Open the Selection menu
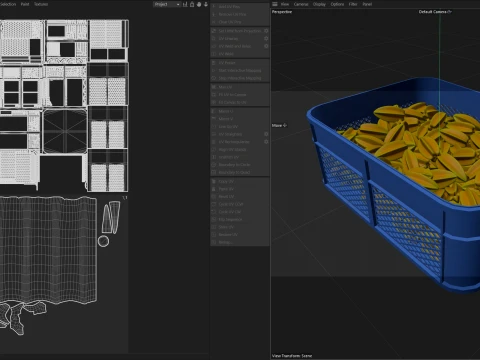480x360 pixels. point(8,4)
